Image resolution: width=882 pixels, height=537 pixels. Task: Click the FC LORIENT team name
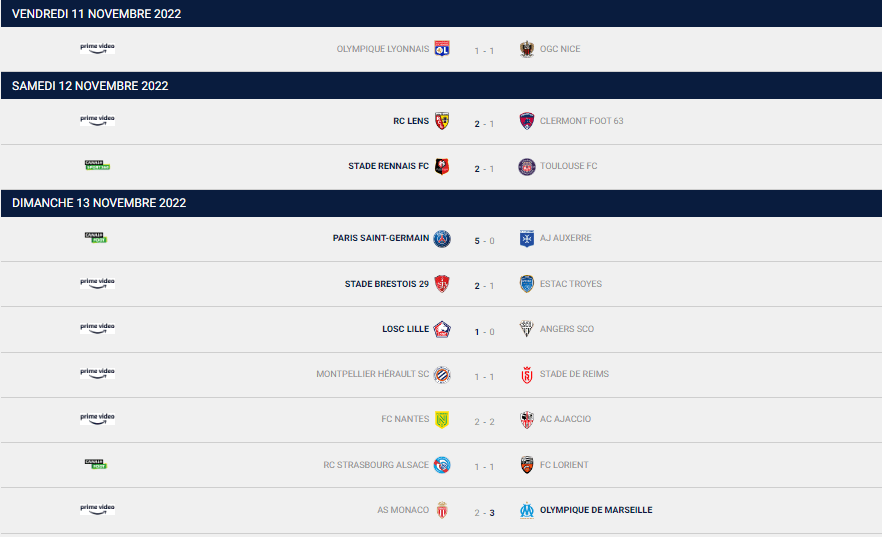pos(564,465)
